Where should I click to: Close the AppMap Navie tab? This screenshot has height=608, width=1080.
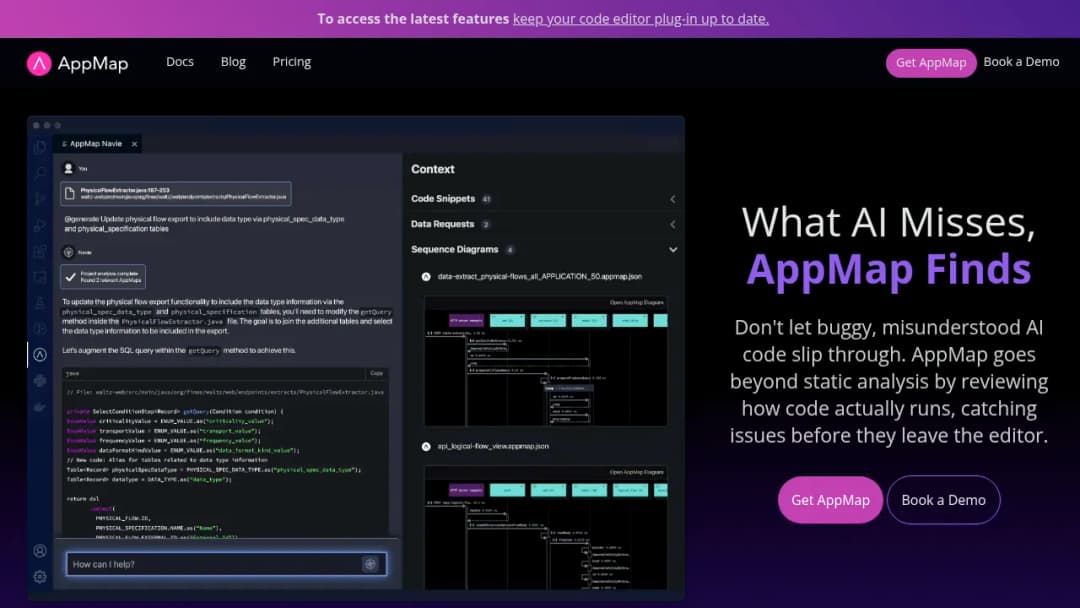point(134,144)
